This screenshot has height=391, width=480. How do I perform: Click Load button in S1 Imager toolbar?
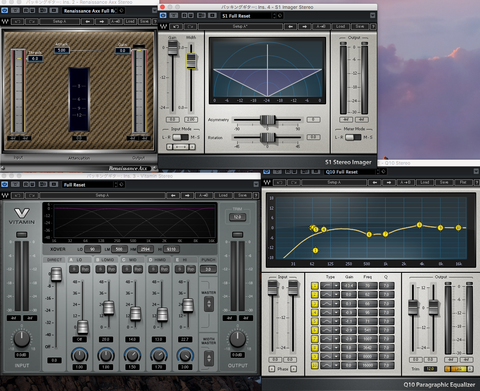pyautogui.click(x=340, y=26)
